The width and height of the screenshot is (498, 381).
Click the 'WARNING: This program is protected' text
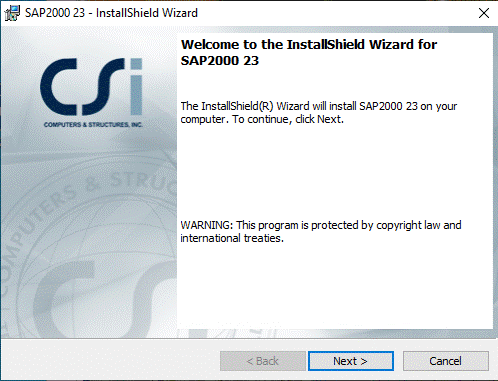(x=321, y=231)
